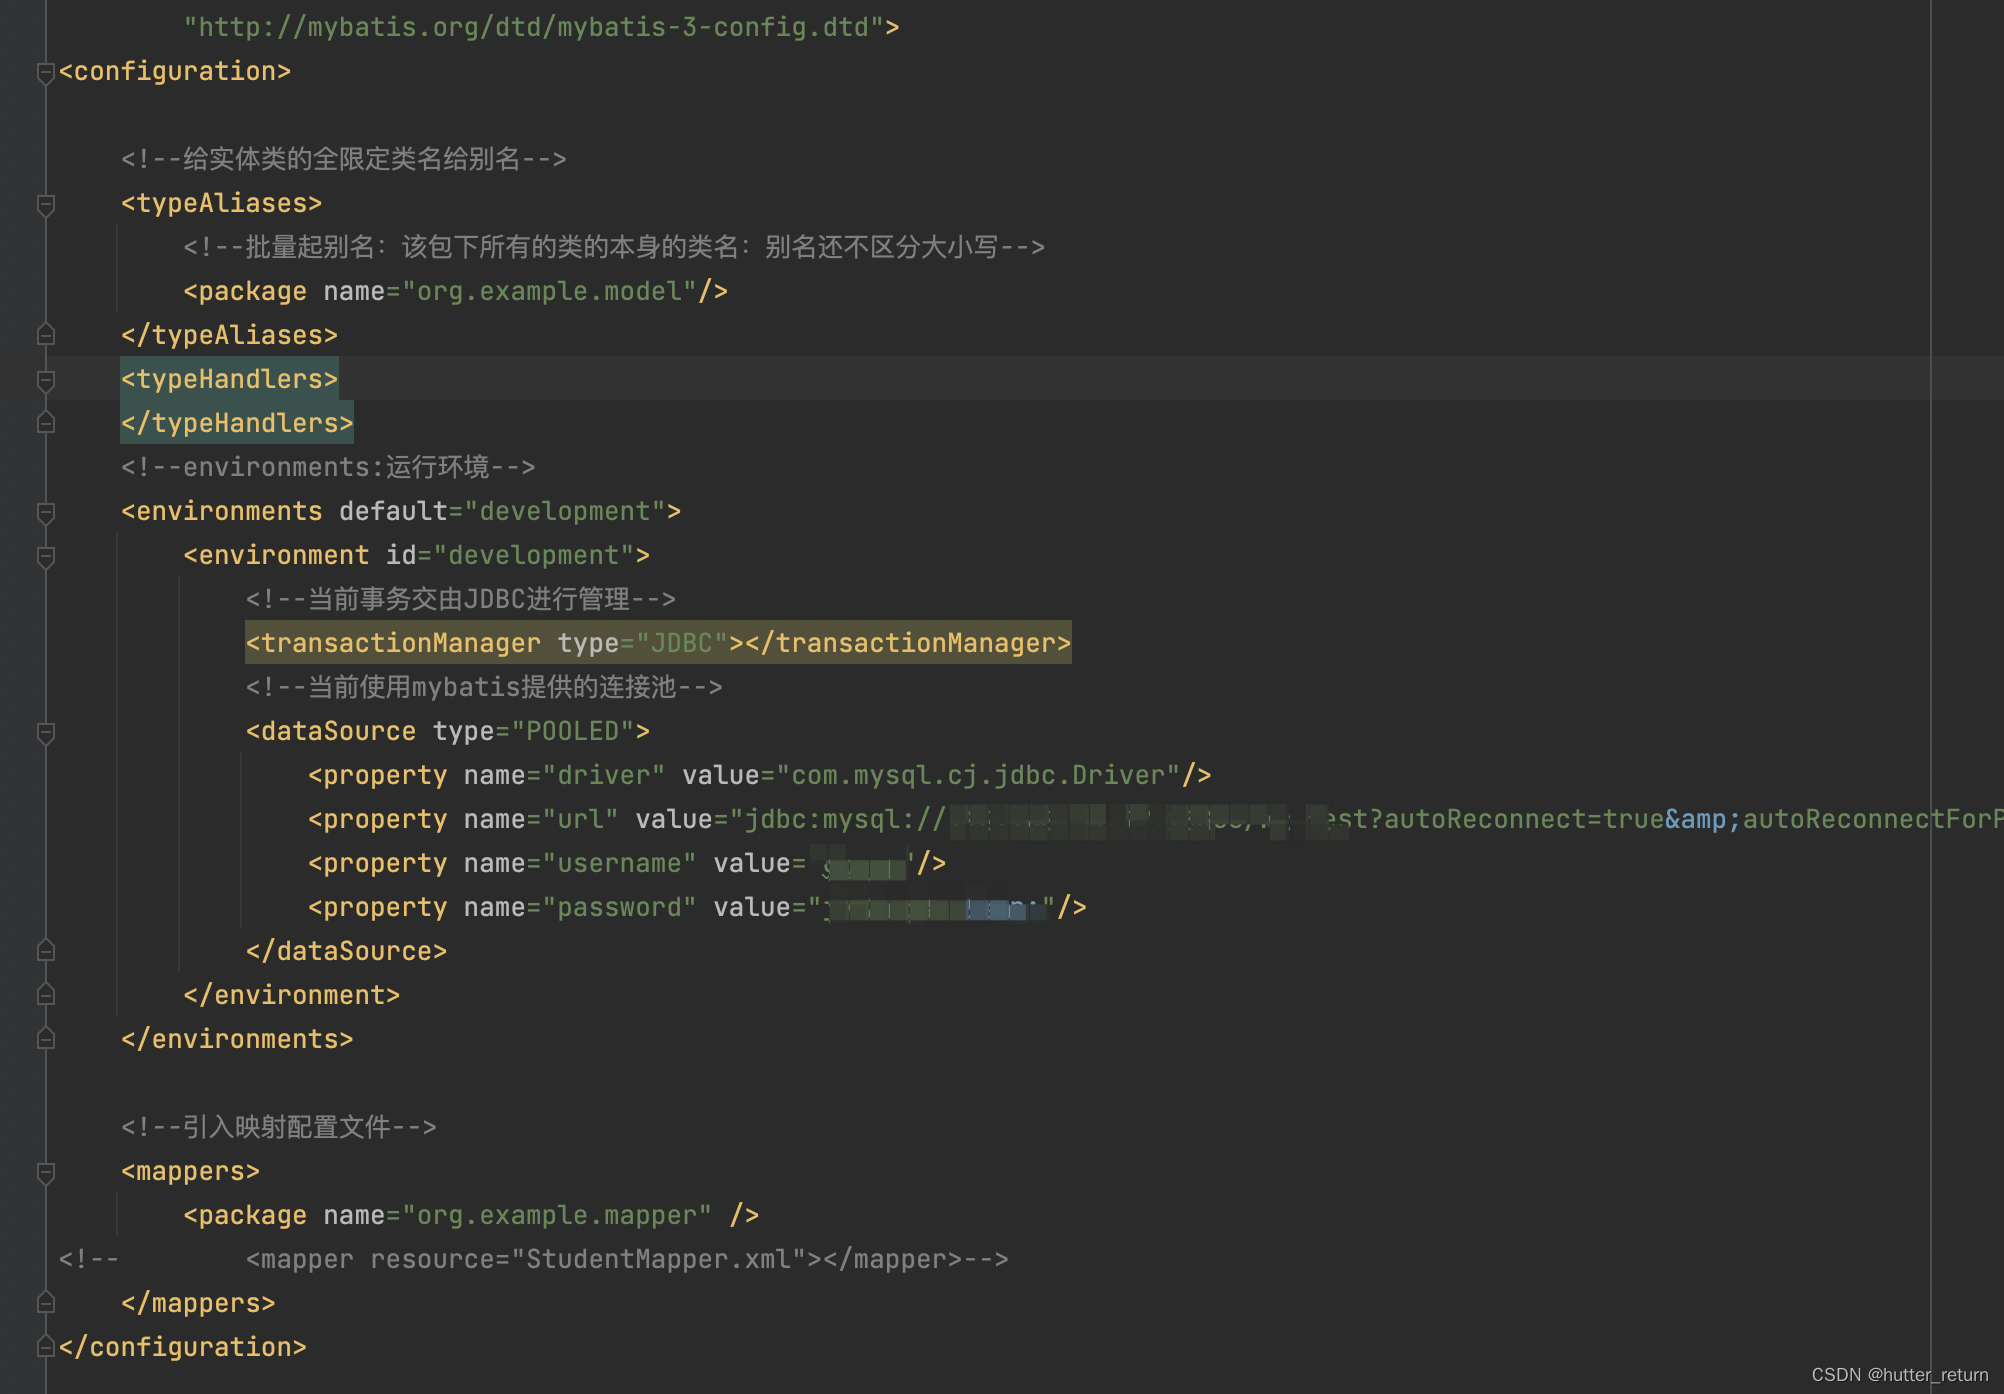Collapse the typeHandlers opening tag fold

click(x=45, y=380)
